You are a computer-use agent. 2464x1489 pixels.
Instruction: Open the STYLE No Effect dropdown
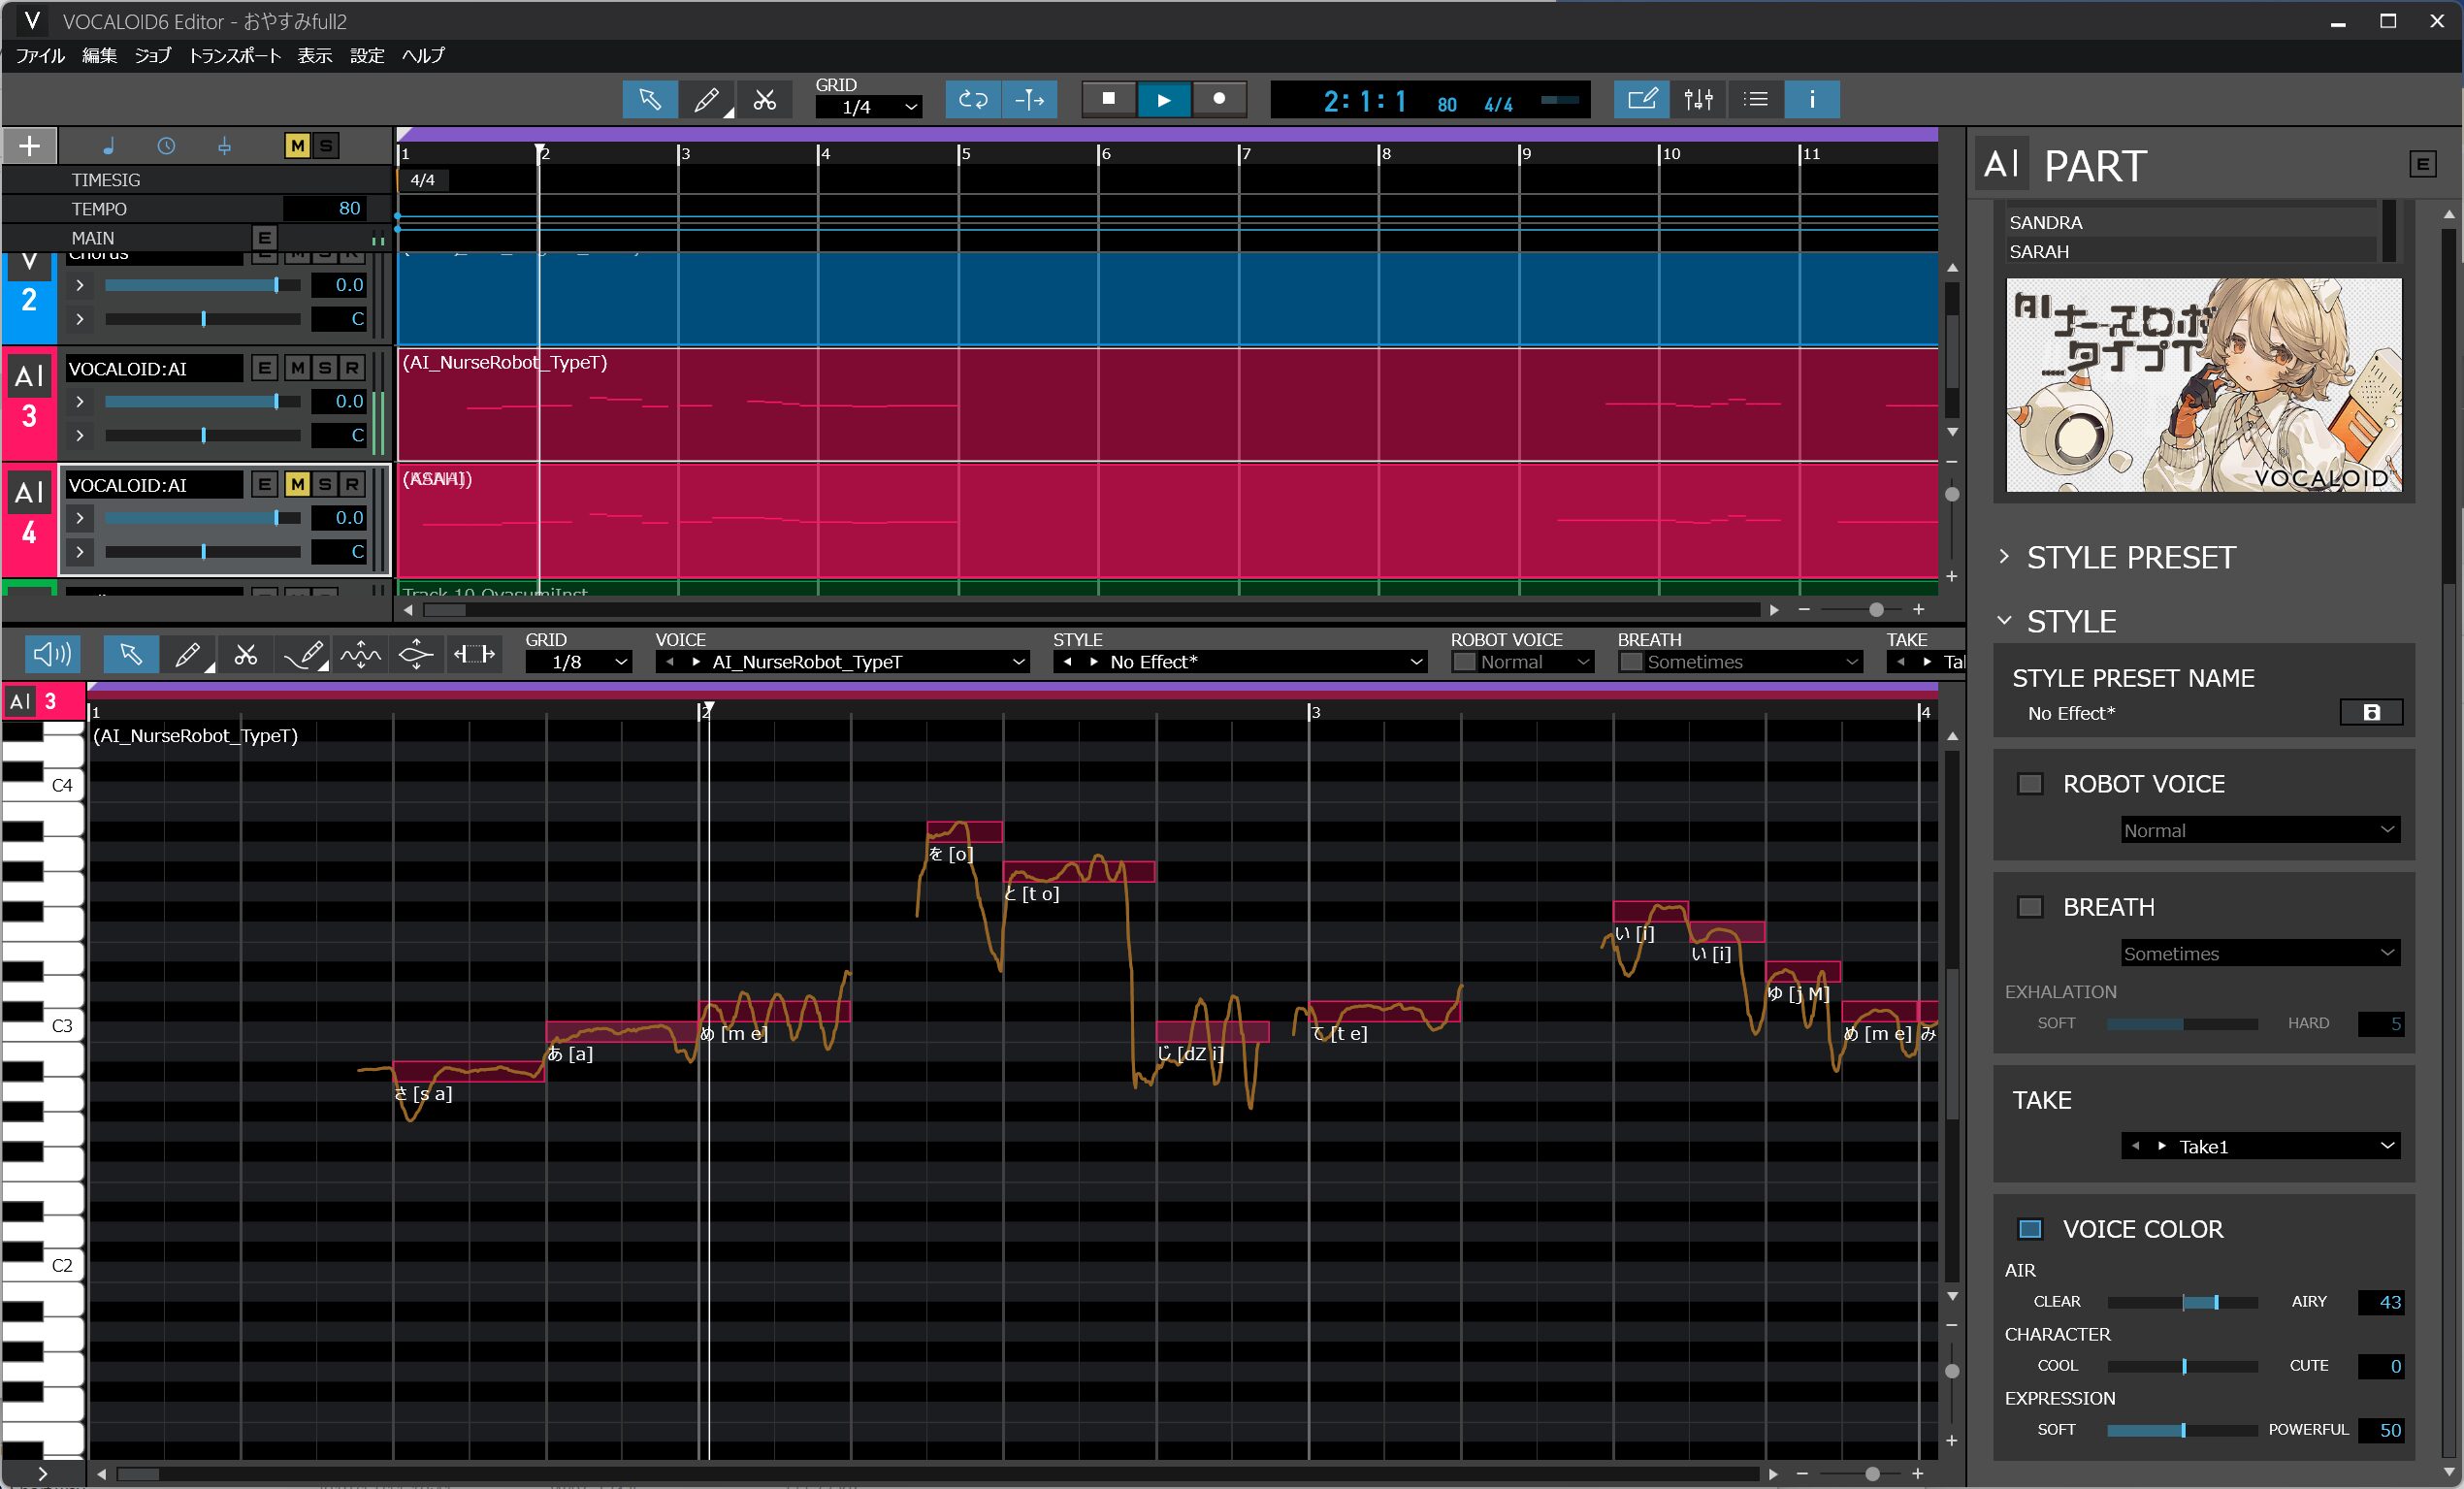tap(1239, 662)
